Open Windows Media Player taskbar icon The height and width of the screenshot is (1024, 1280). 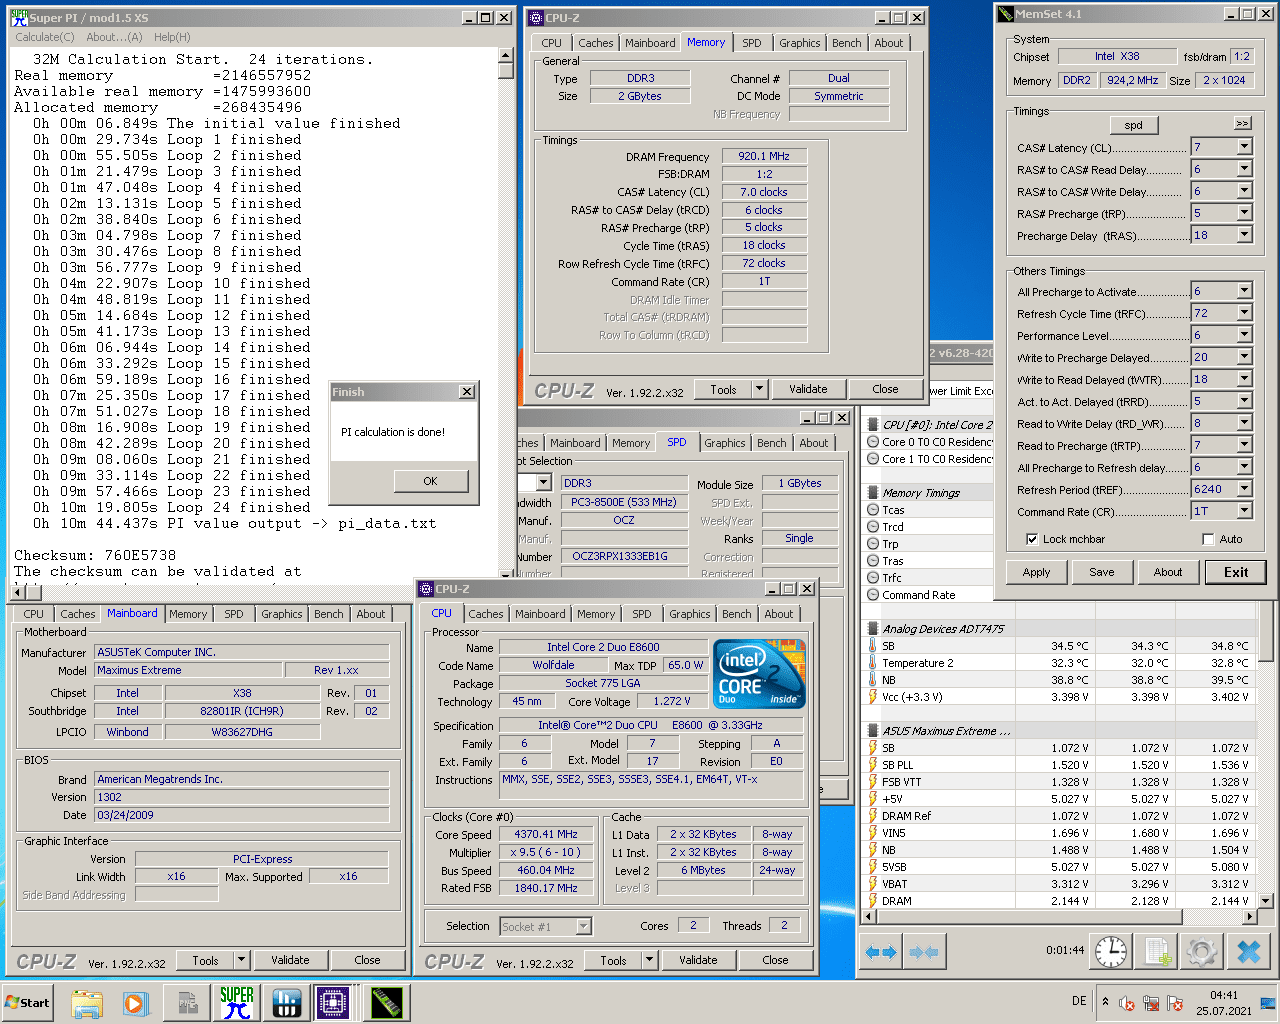136,1002
